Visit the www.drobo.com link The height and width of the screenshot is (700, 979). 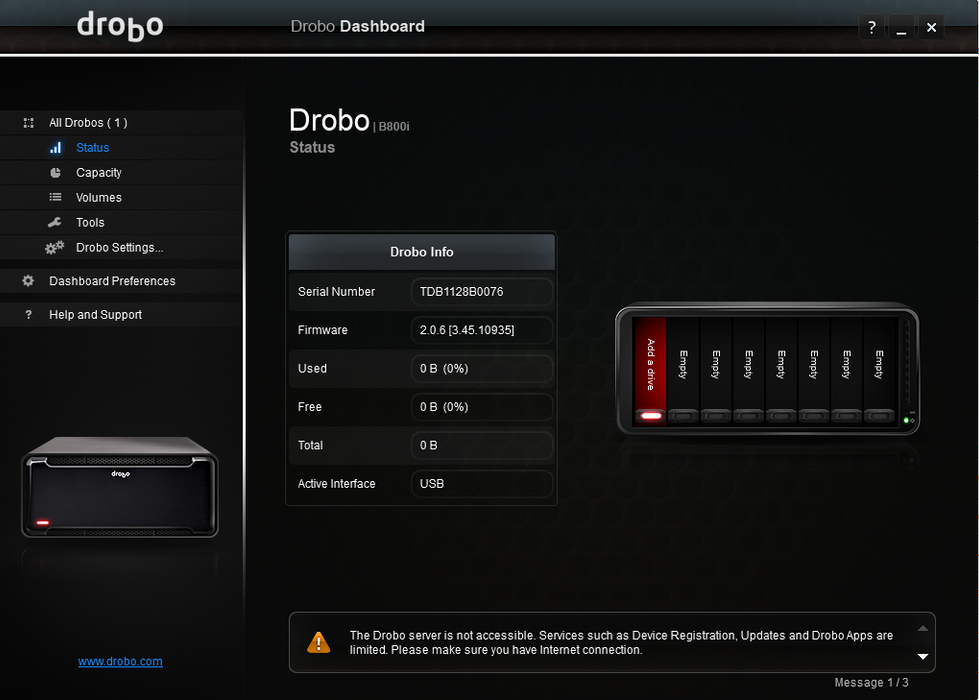pyautogui.click(x=120, y=661)
